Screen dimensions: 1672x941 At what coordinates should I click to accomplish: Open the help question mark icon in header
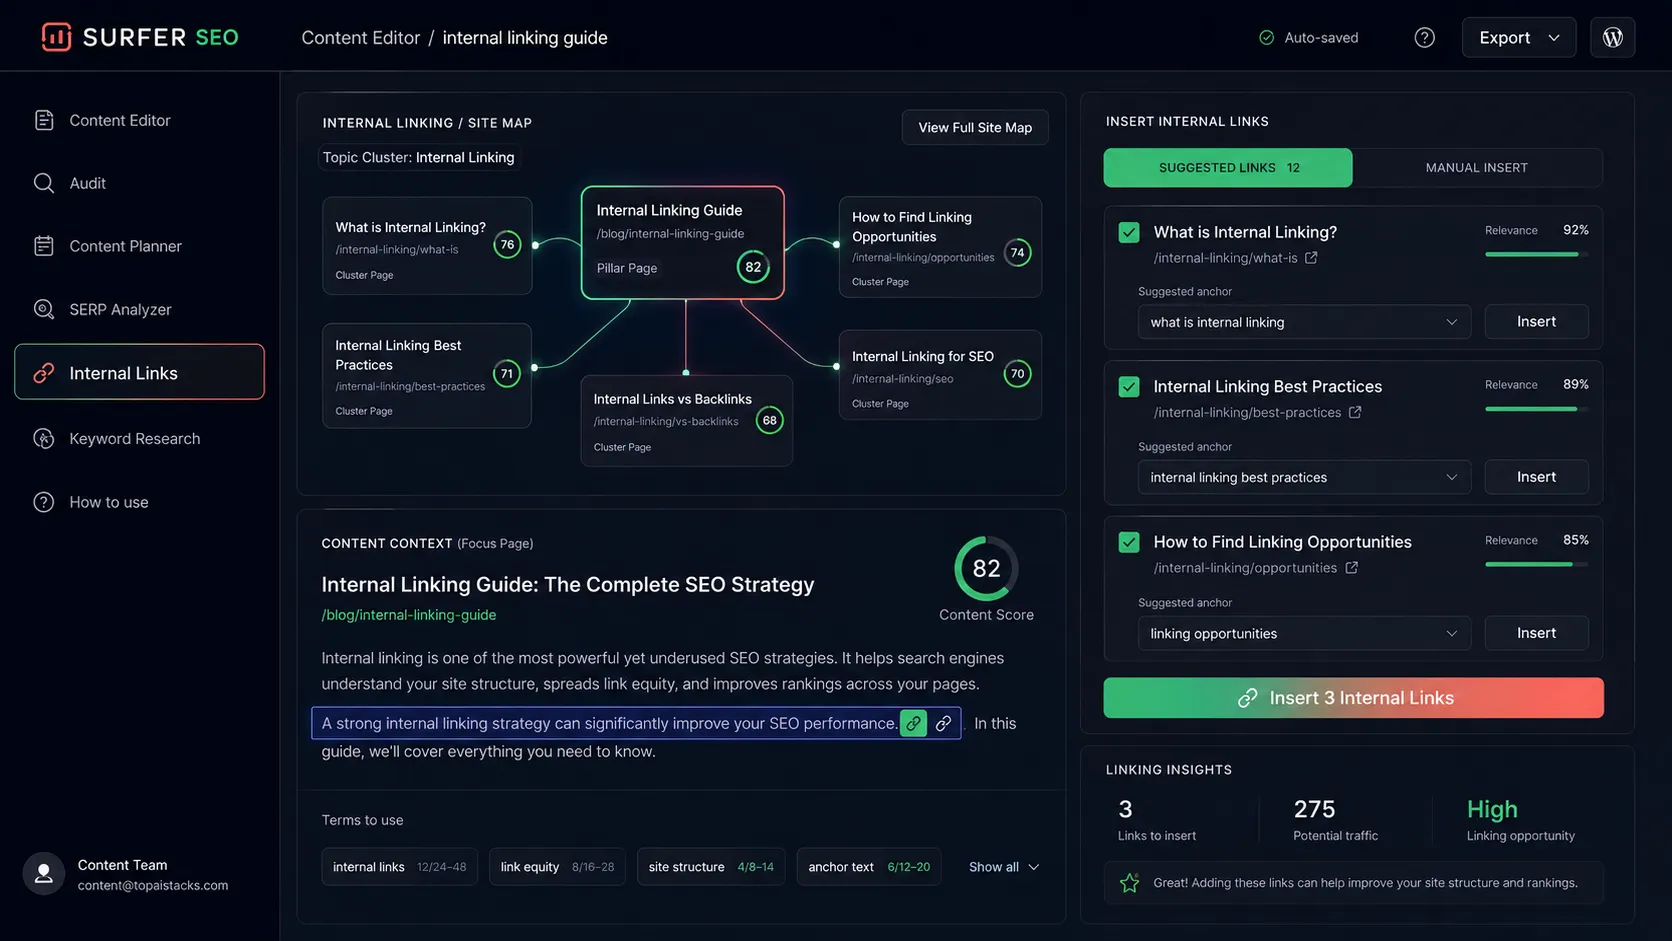pos(1424,38)
